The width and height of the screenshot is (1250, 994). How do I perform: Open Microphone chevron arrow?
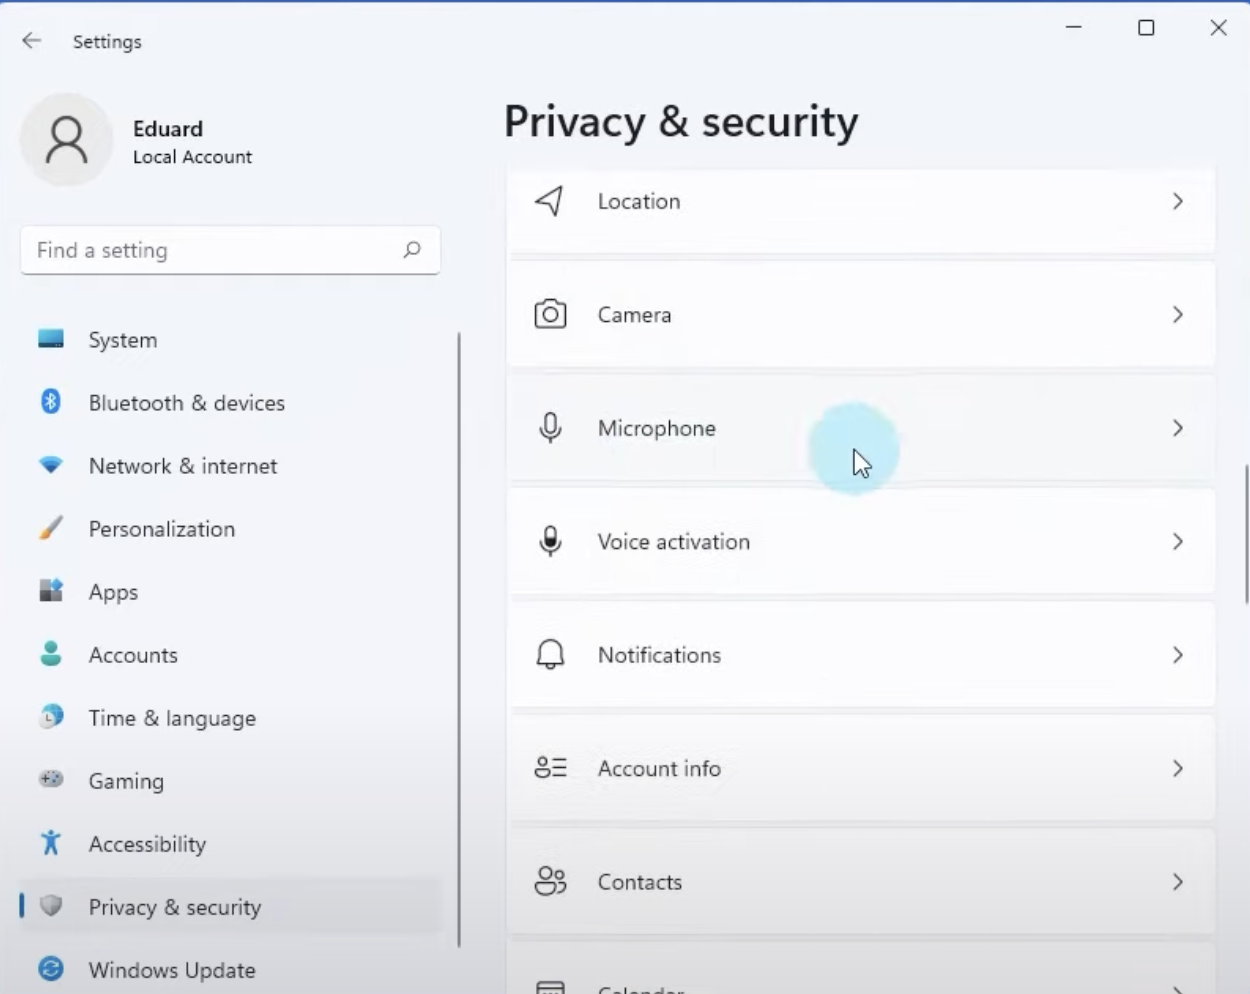point(1178,428)
